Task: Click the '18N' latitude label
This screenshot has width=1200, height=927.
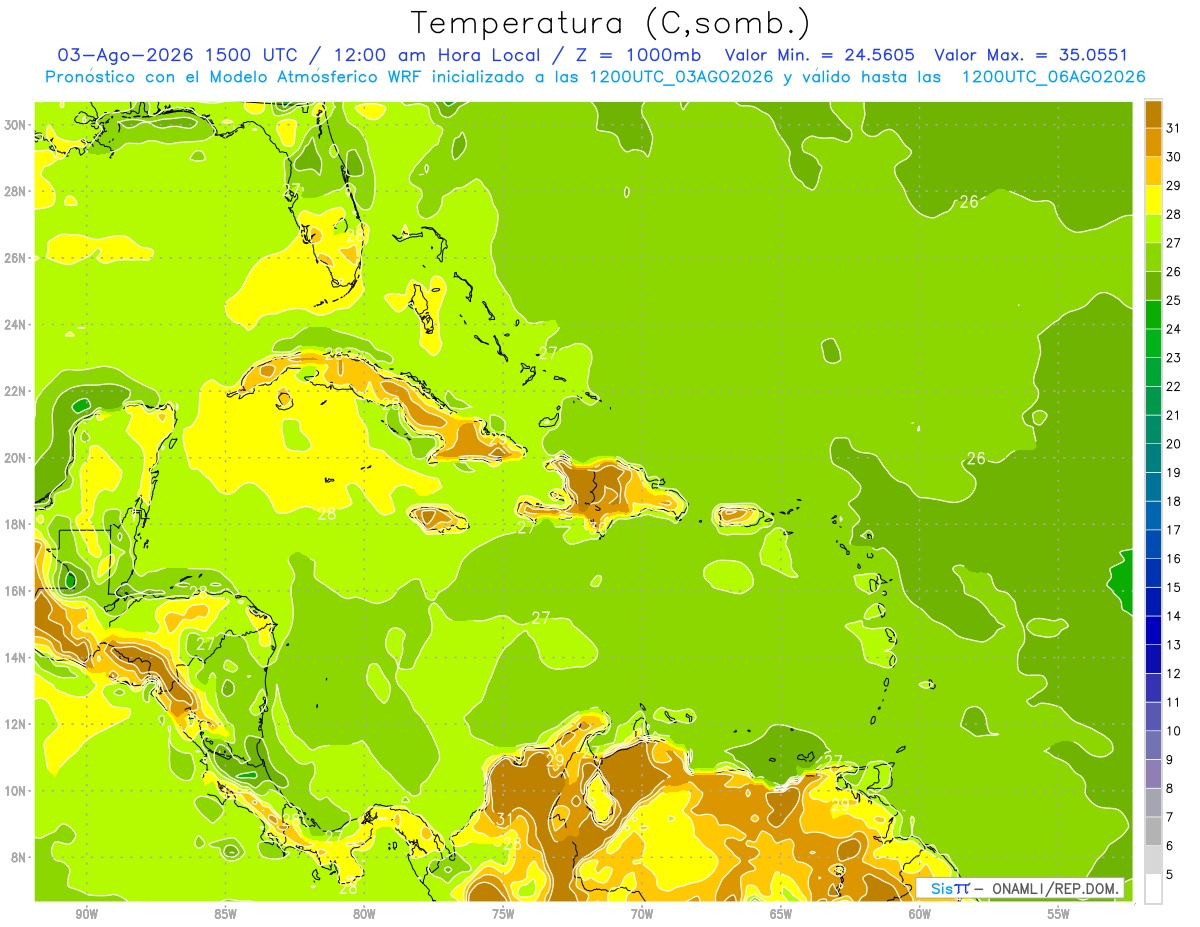Action: (x=15, y=524)
